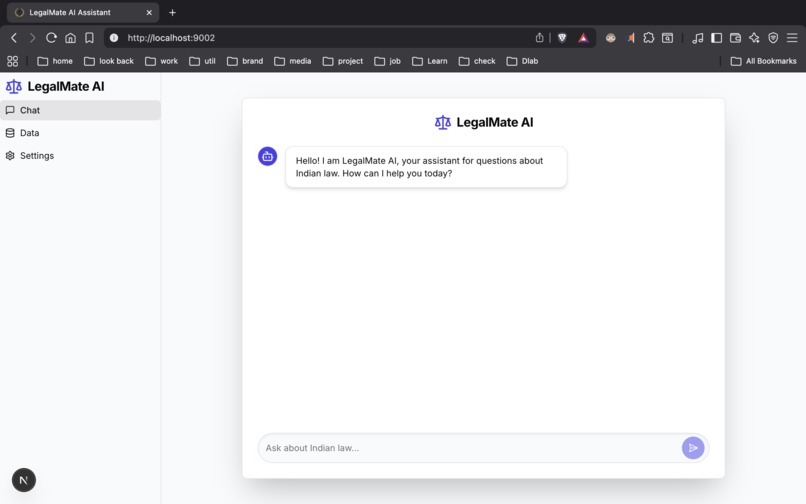This screenshot has width=806, height=504.
Task: Open the Learn bookmarks folder
Action: click(430, 61)
